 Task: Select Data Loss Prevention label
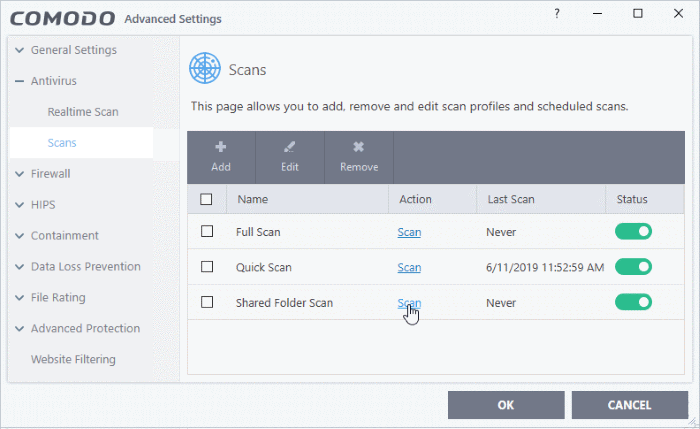click(x=86, y=267)
